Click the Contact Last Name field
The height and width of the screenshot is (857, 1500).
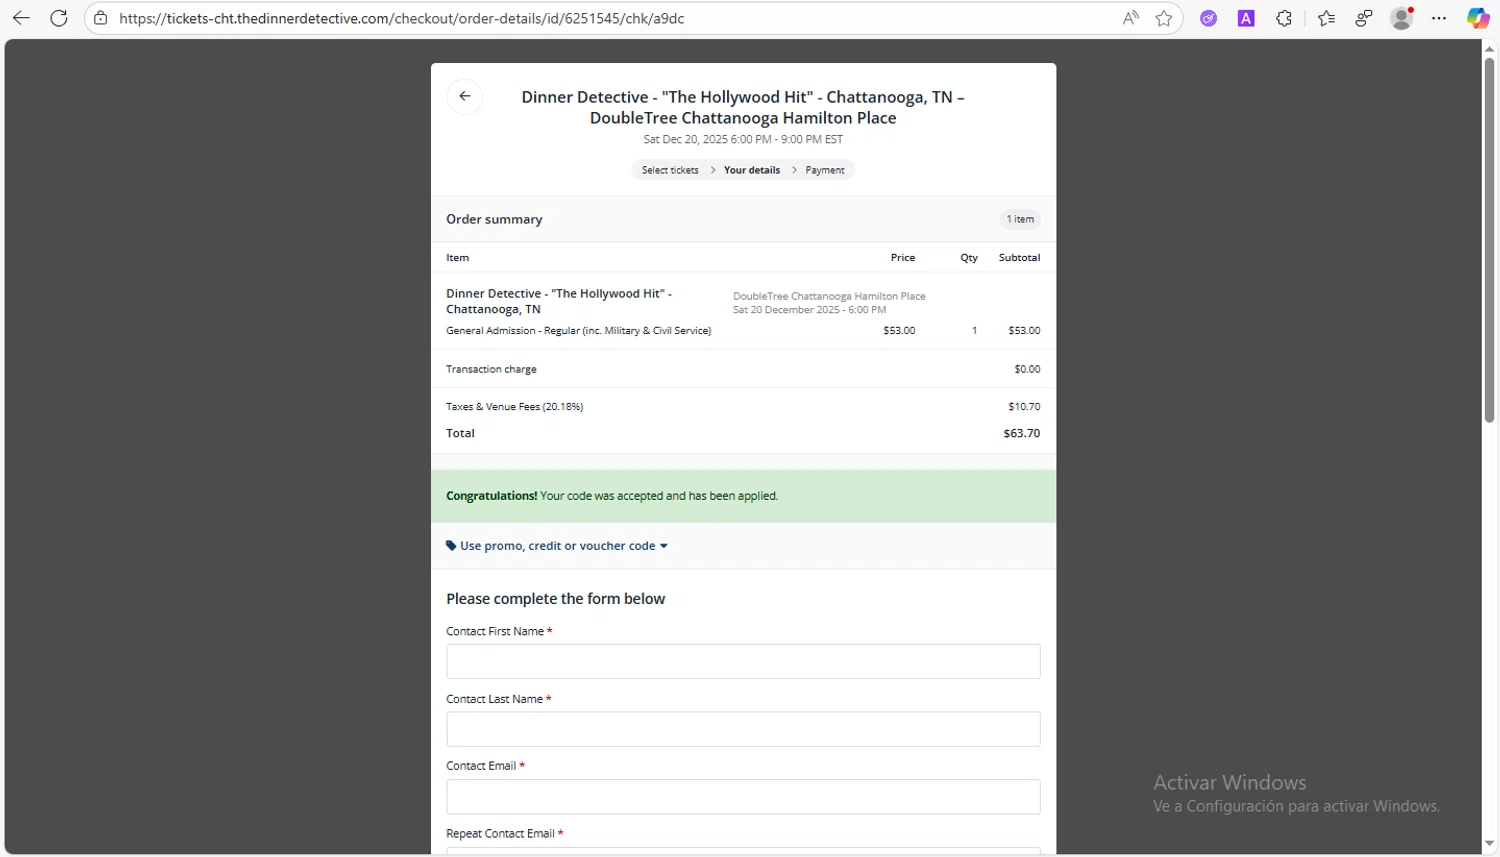[x=743, y=729]
